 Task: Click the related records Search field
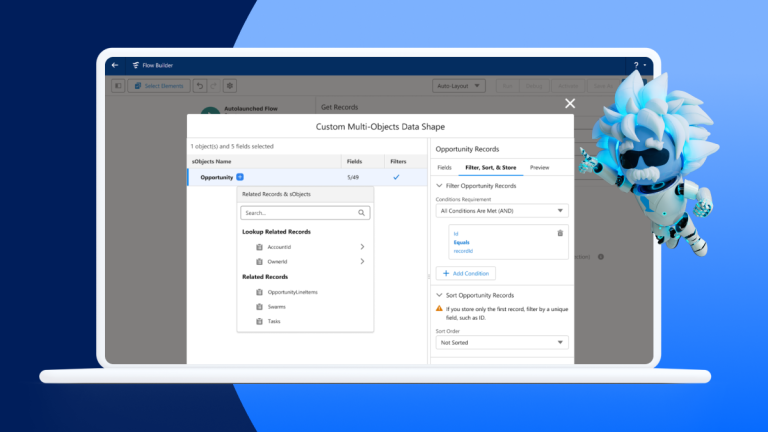(x=298, y=213)
